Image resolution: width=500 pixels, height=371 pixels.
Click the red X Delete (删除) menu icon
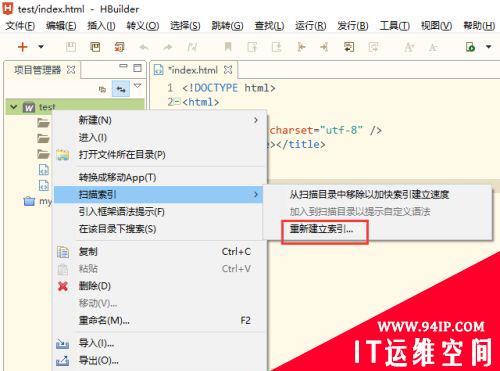point(63,286)
